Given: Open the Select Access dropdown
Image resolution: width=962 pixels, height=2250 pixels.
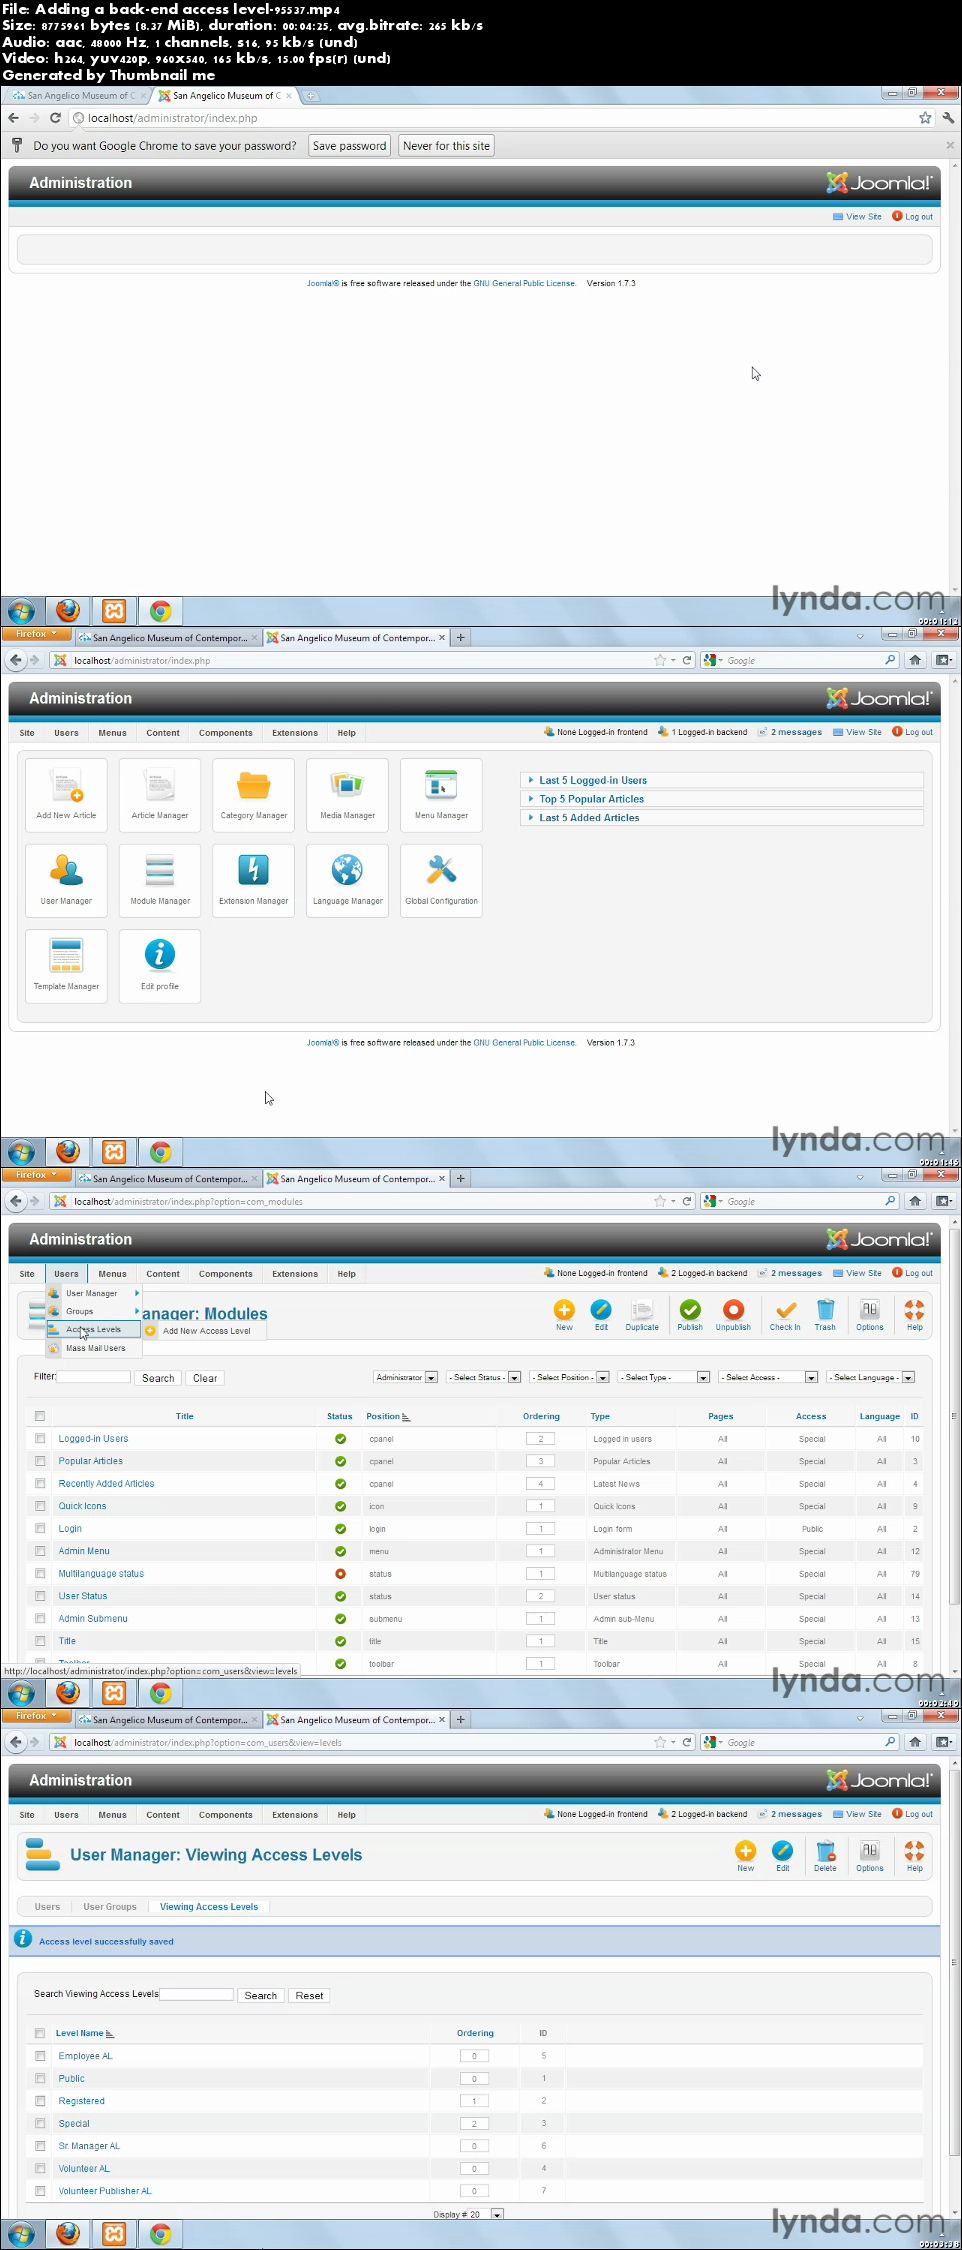Looking at the screenshot, I should click(x=768, y=1377).
